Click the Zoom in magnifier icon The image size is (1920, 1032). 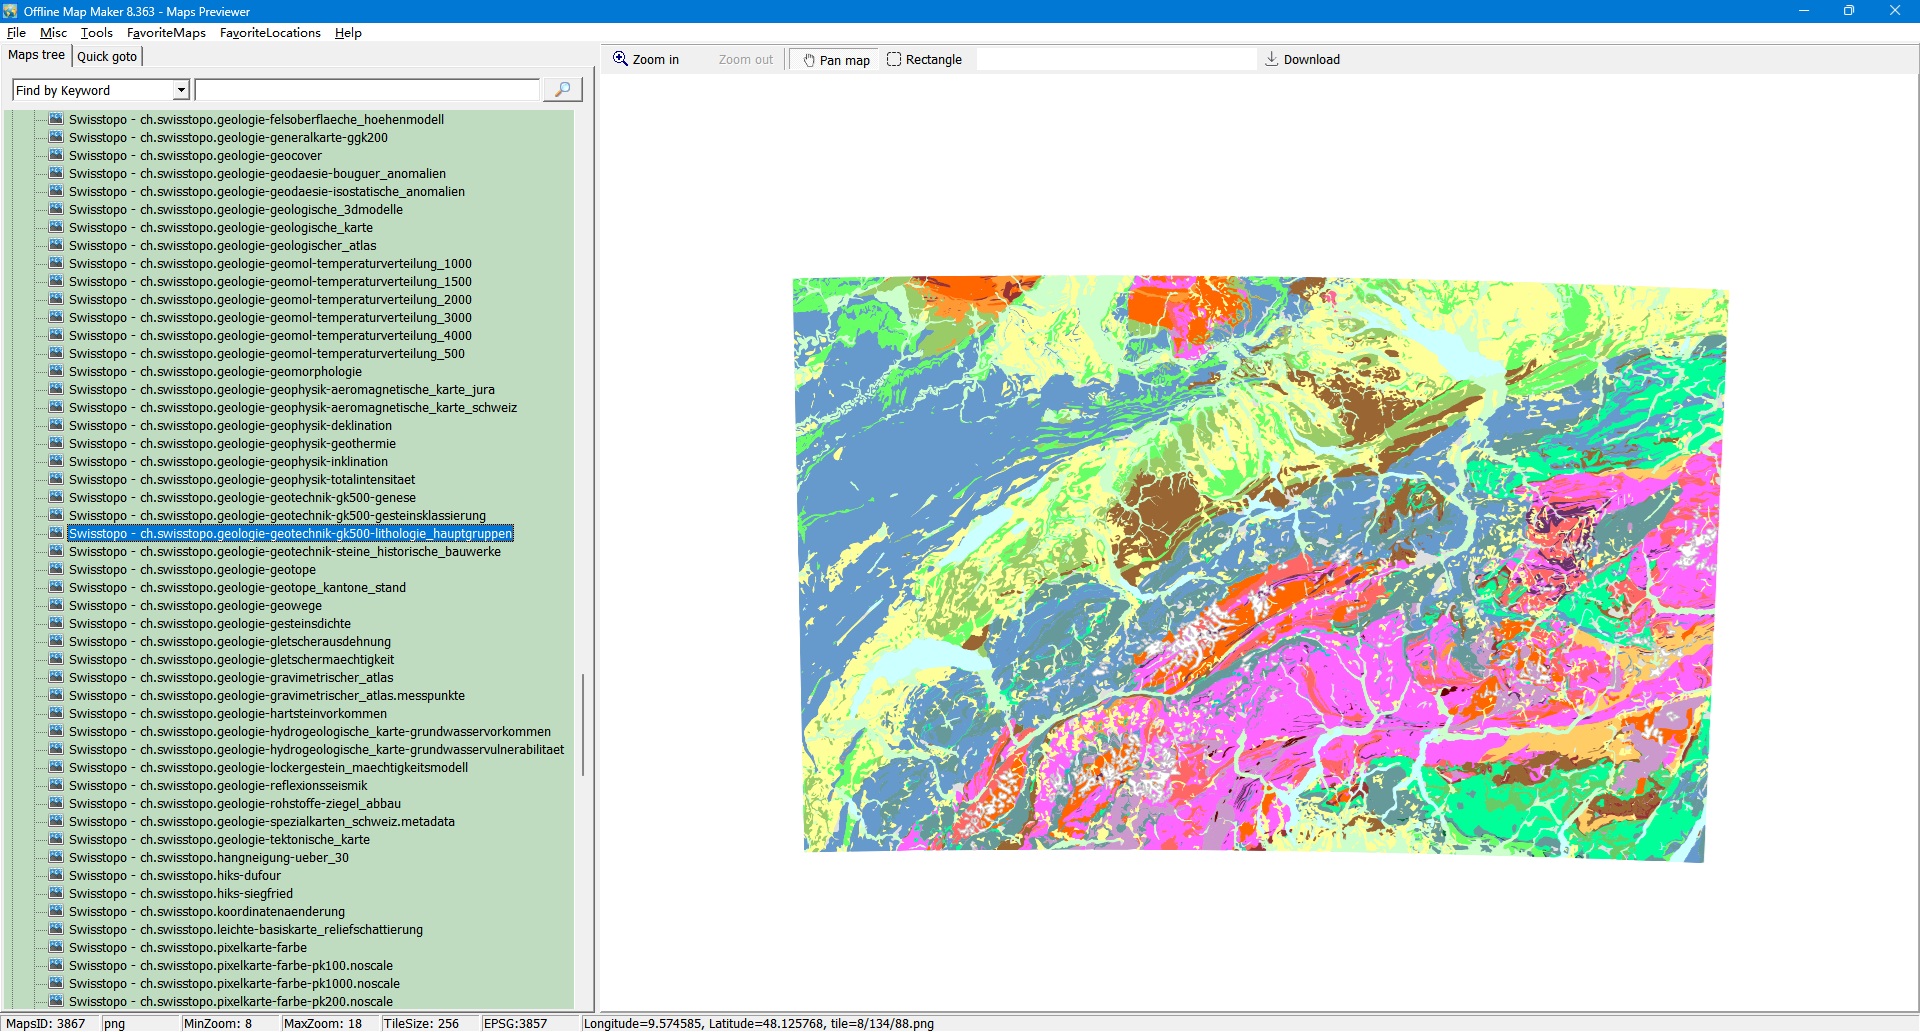[x=620, y=59]
